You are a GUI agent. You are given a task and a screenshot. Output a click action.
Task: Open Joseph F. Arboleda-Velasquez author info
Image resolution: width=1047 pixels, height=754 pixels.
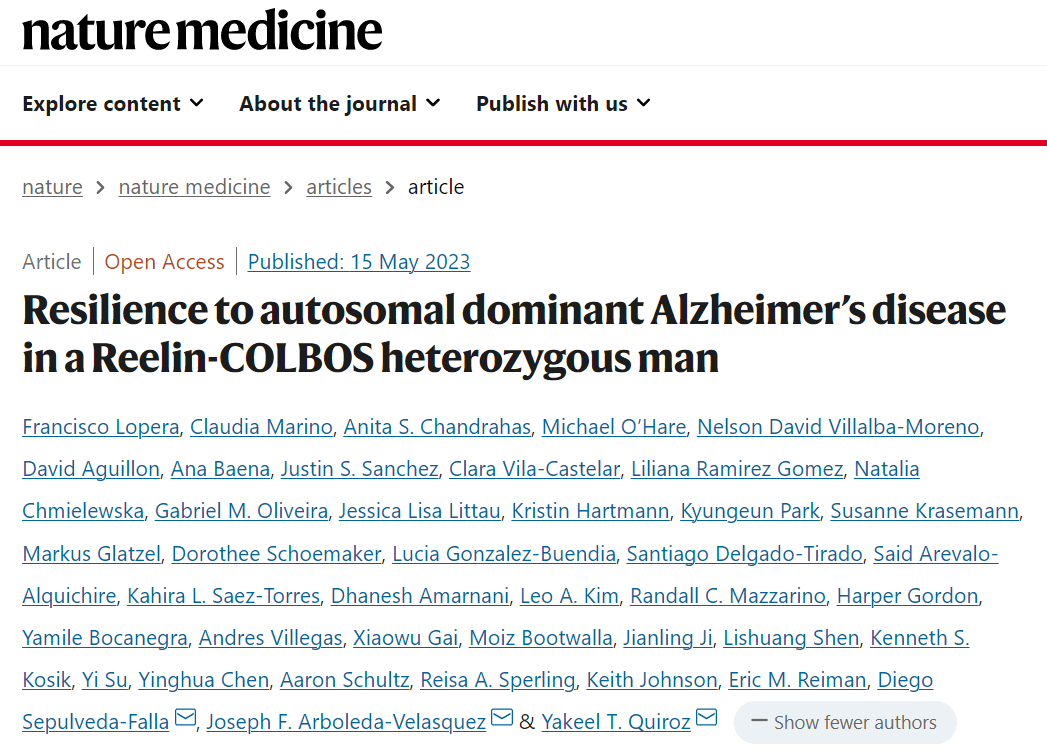346,722
